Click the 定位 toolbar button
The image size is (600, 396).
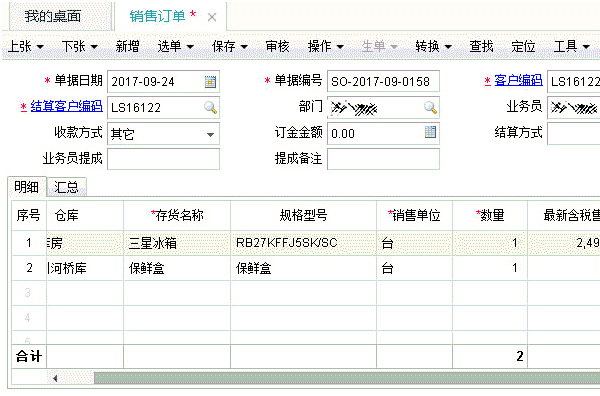pyautogui.click(x=523, y=47)
